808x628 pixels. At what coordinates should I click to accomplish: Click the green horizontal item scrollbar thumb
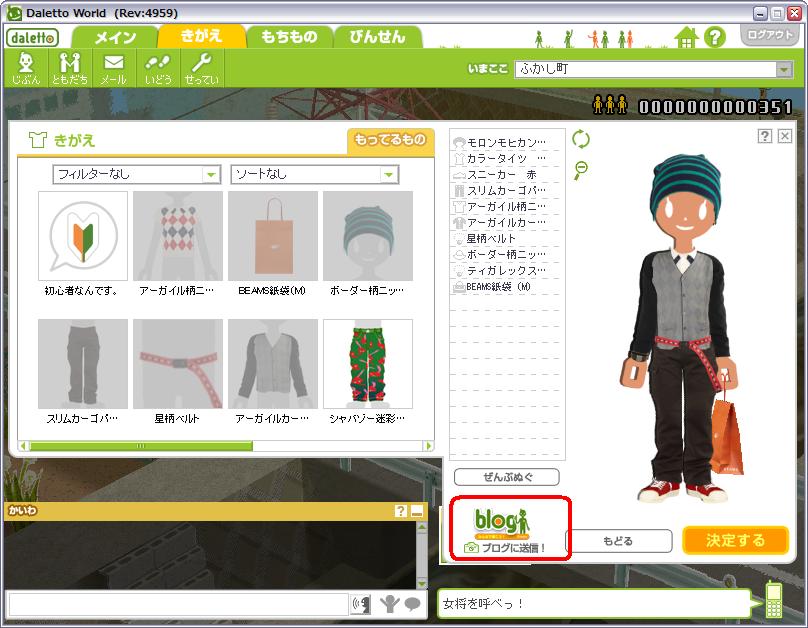[x=141, y=446]
